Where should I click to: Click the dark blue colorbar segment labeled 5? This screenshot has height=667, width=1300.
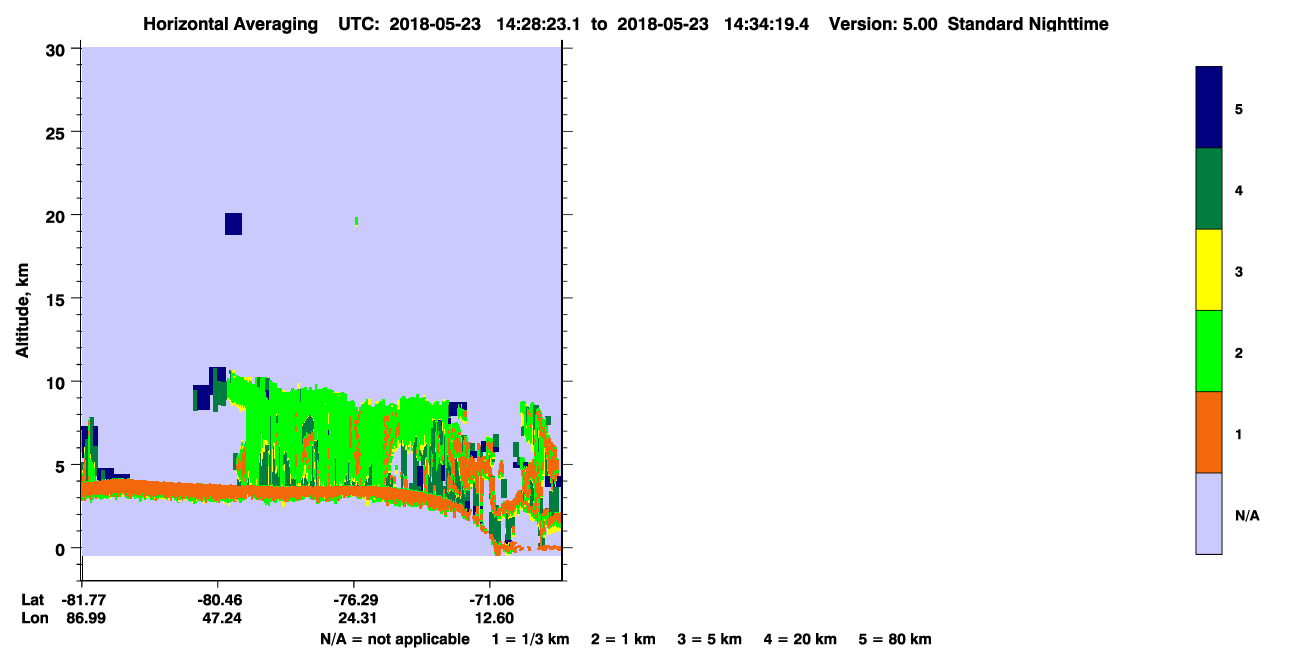tap(1208, 107)
